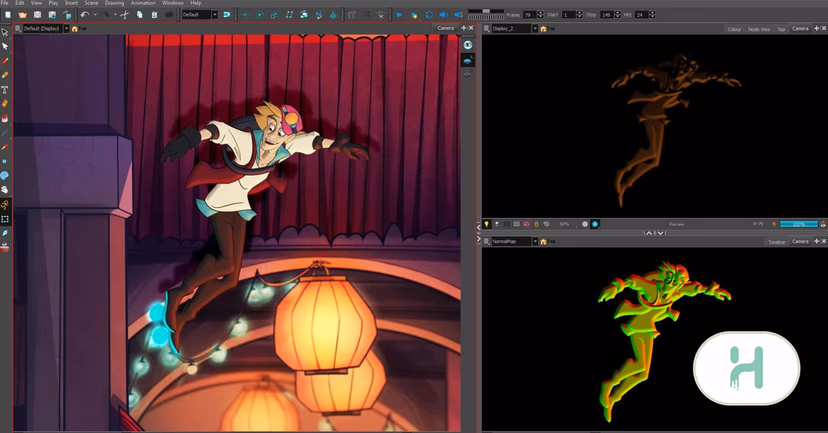Click the safe area icon in Display_2 bottom bar
Image resolution: width=828 pixels, height=433 pixels.
click(x=516, y=224)
